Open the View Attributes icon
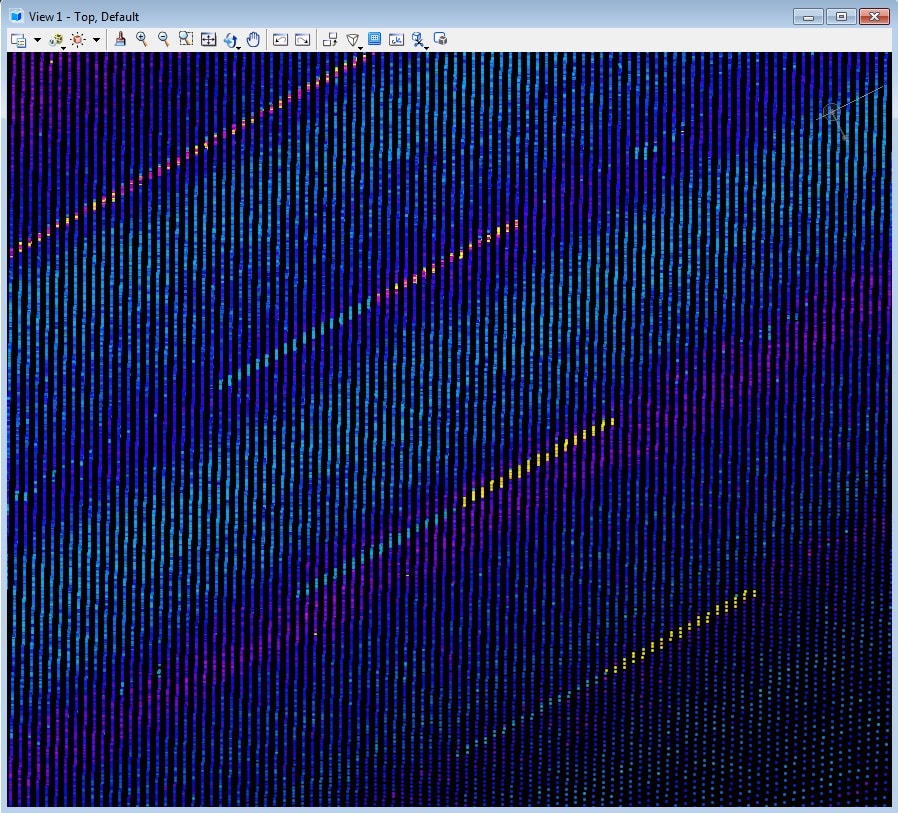This screenshot has height=813, width=898. 18,39
